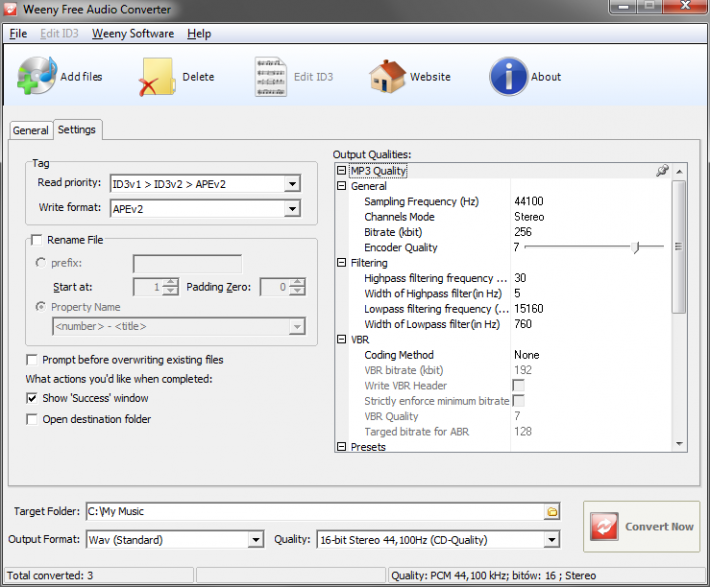The width and height of the screenshot is (710, 587).
Task: Click the Padding Zero stepper arrows
Action: pos(297,287)
